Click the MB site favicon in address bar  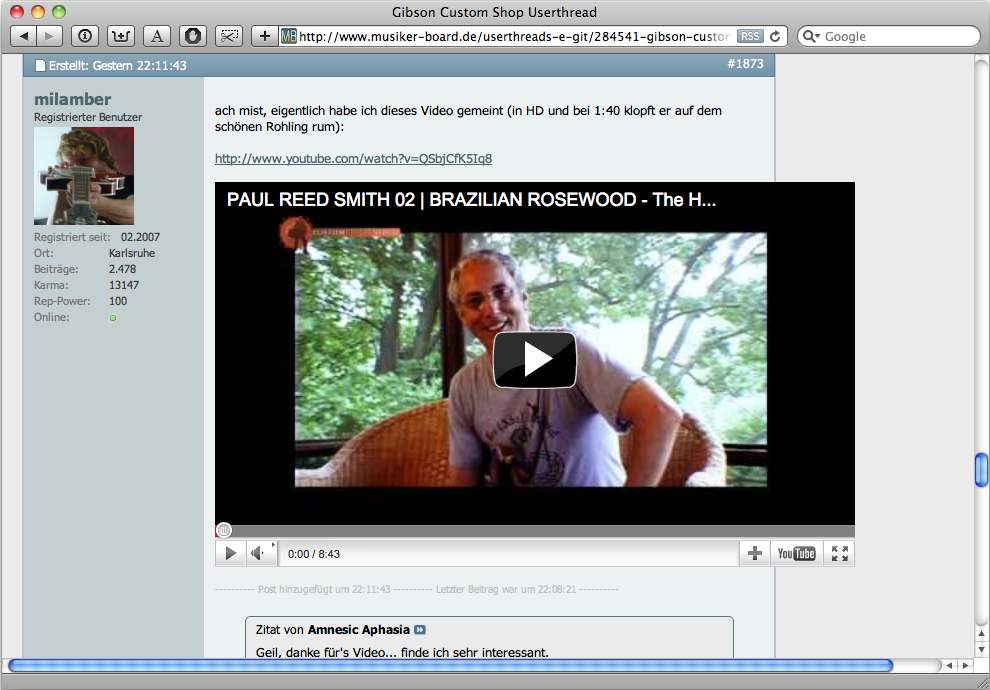(x=289, y=36)
